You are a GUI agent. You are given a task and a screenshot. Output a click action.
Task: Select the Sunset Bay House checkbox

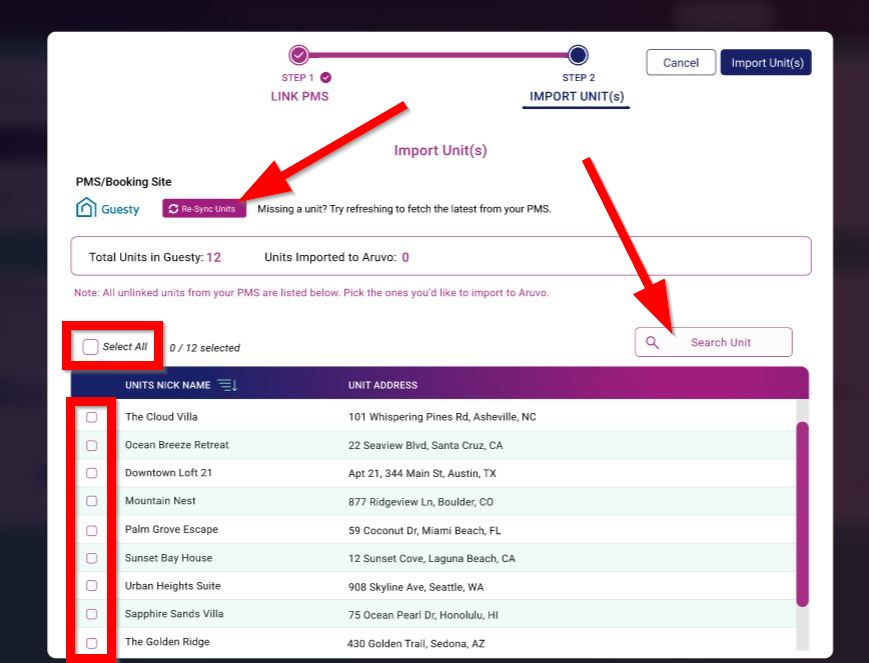(x=91, y=558)
